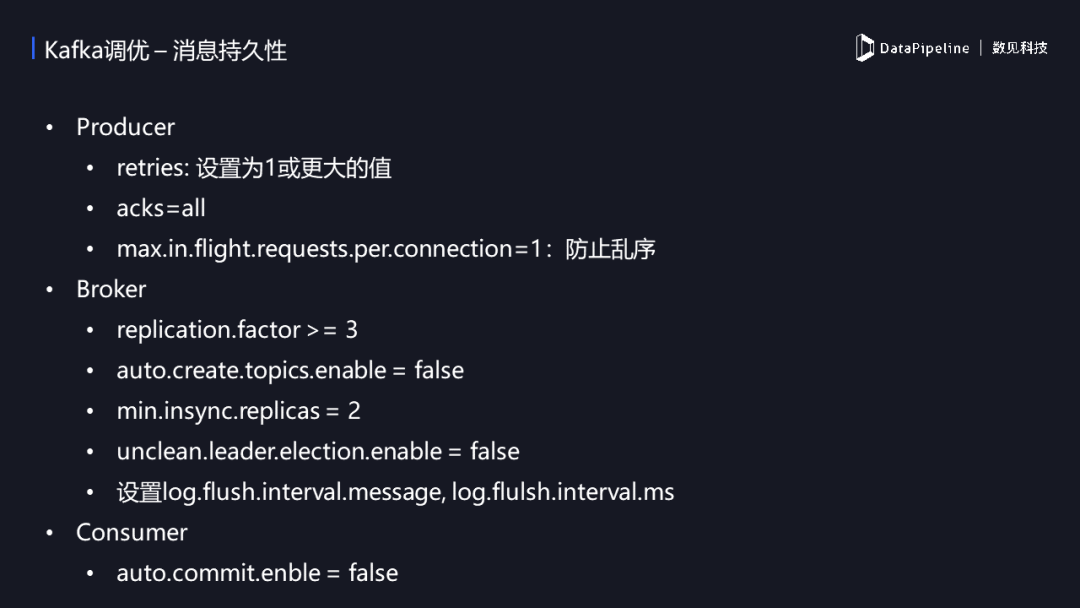Click the blue accent bar beside the title
The image size is (1080, 608).
point(34,49)
